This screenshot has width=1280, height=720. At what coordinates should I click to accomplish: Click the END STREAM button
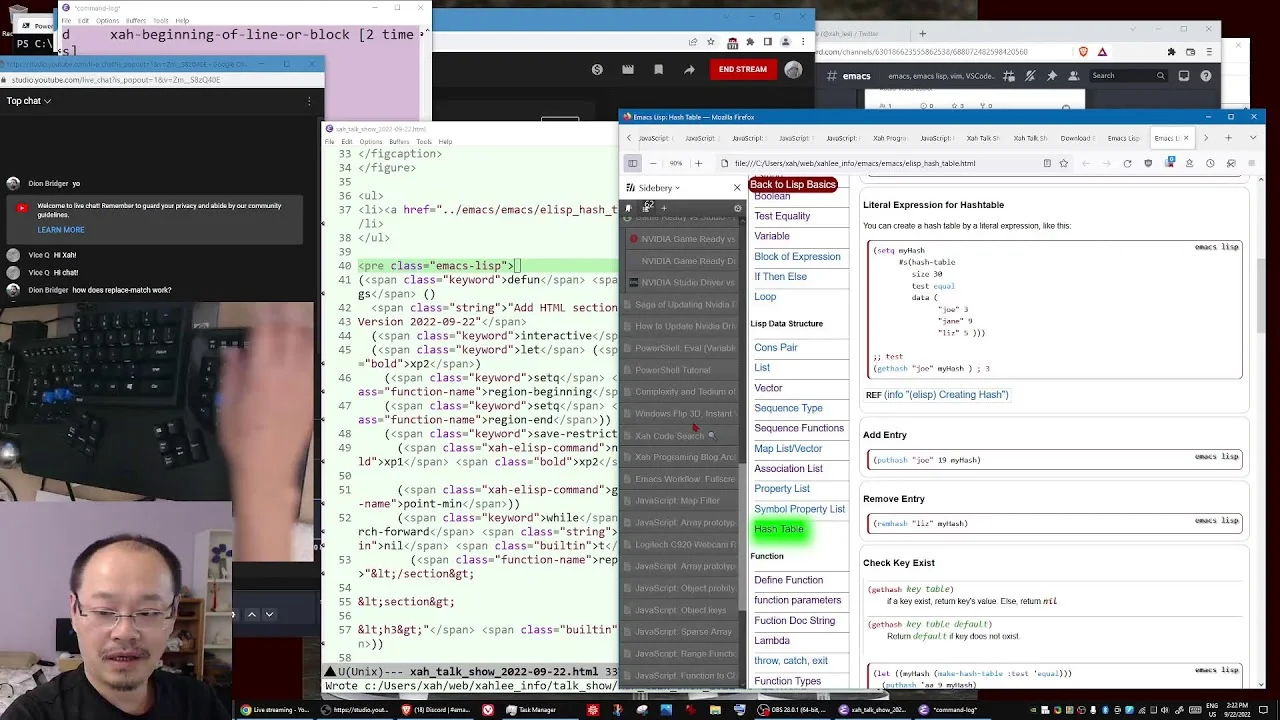[x=743, y=70]
